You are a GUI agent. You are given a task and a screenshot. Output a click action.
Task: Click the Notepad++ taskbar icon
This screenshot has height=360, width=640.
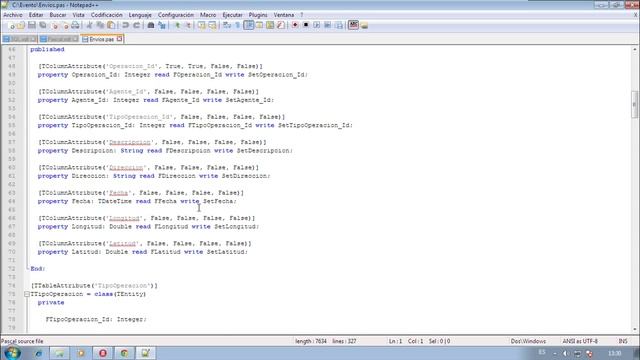tap(145, 353)
